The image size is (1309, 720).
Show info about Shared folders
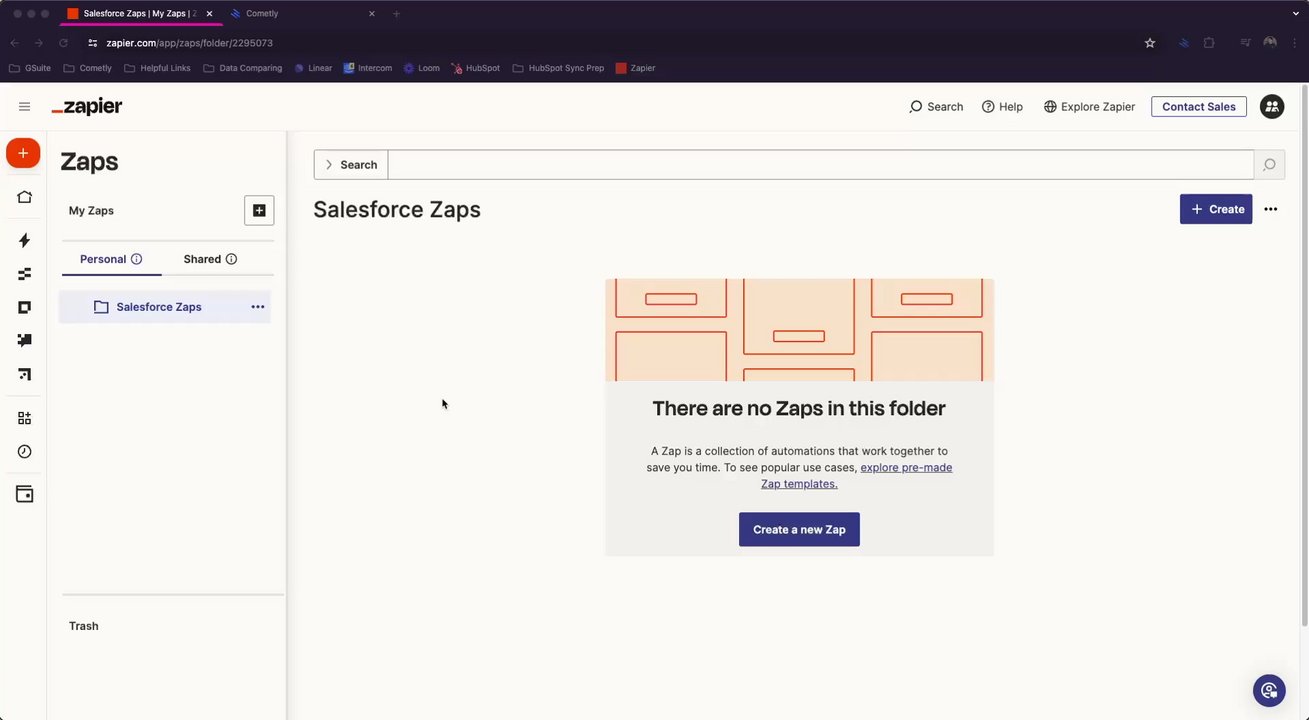(x=231, y=259)
